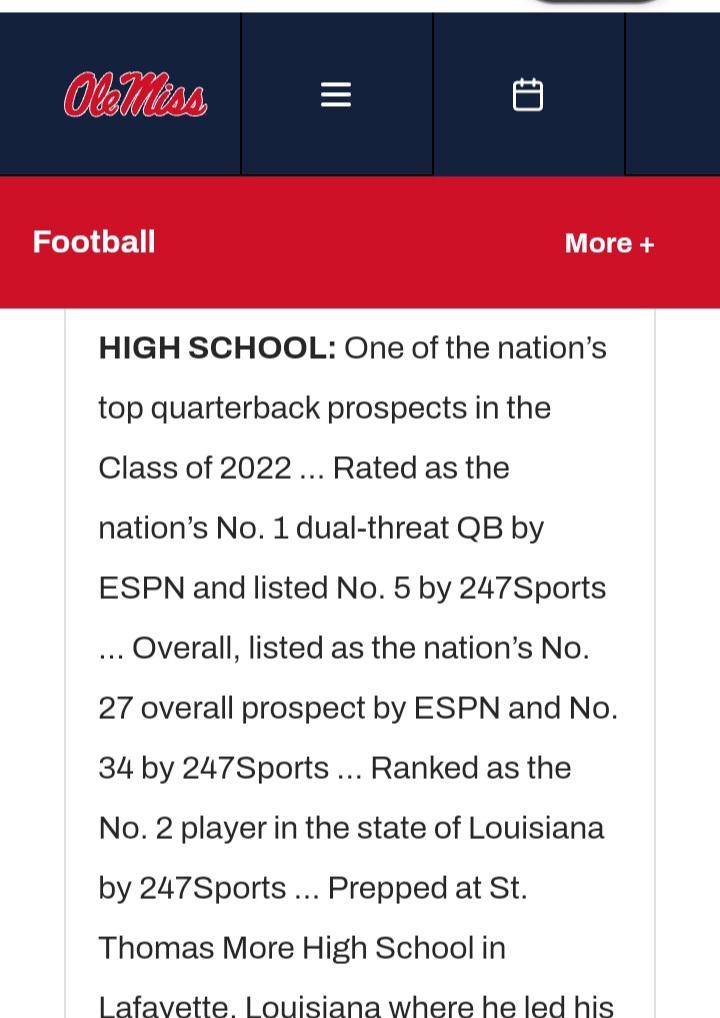720x1018 pixels.
Task: Click the "No. 2 player in the state" line
Action: point(351,828)
